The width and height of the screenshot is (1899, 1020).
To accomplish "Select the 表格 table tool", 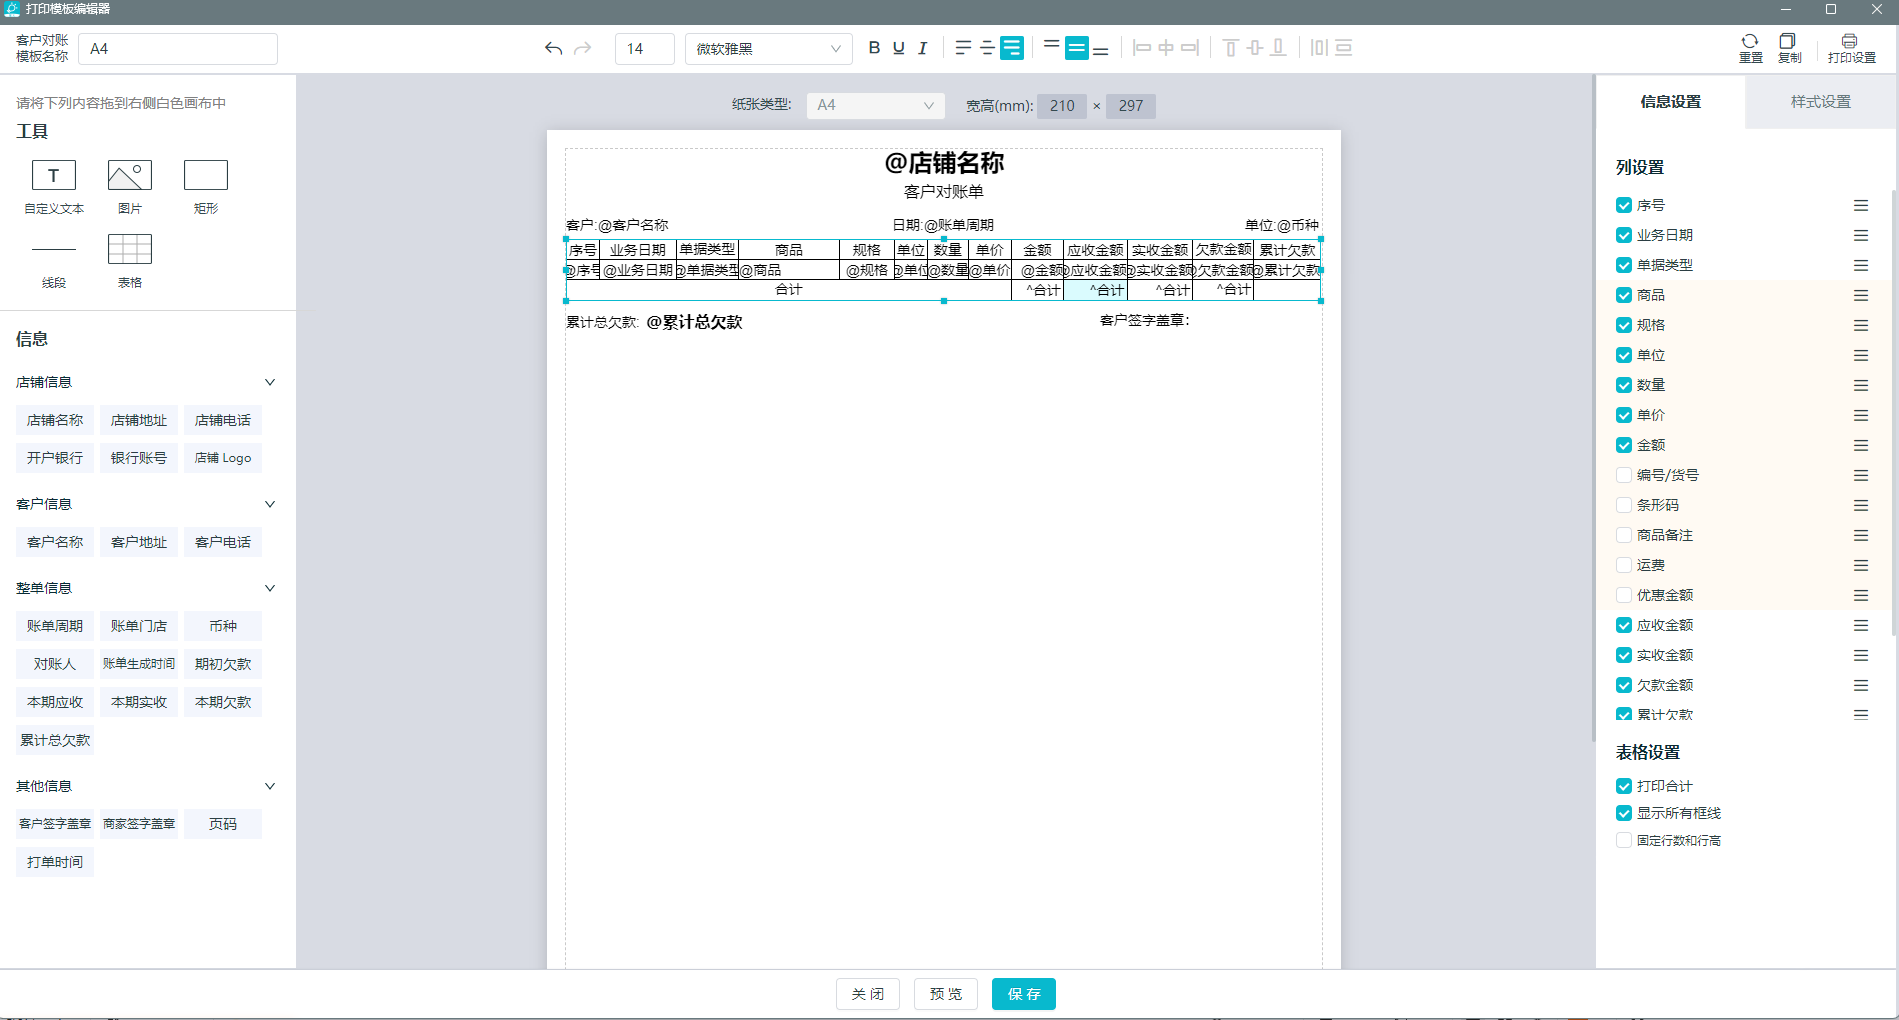I will click(x=130, y=261).
